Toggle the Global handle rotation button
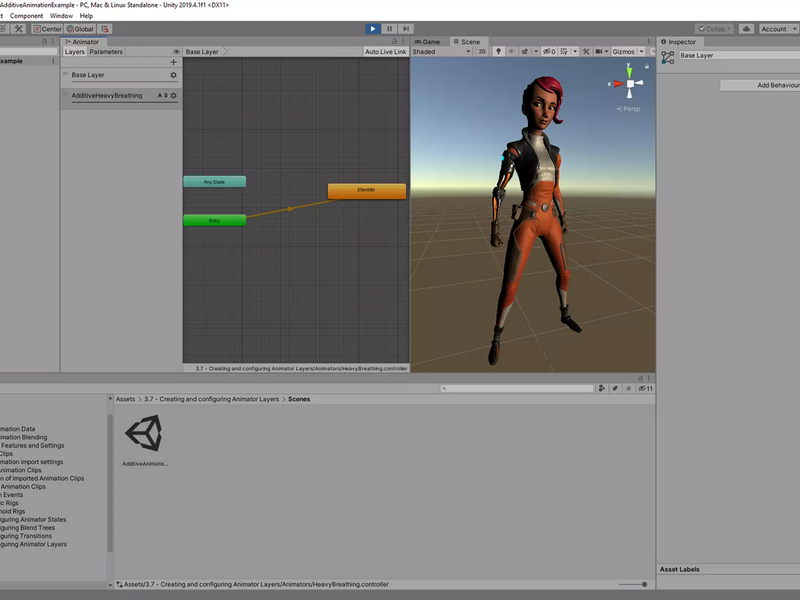Image resolution: width=800 pixels, height=600 pixels. coord(80,29)
